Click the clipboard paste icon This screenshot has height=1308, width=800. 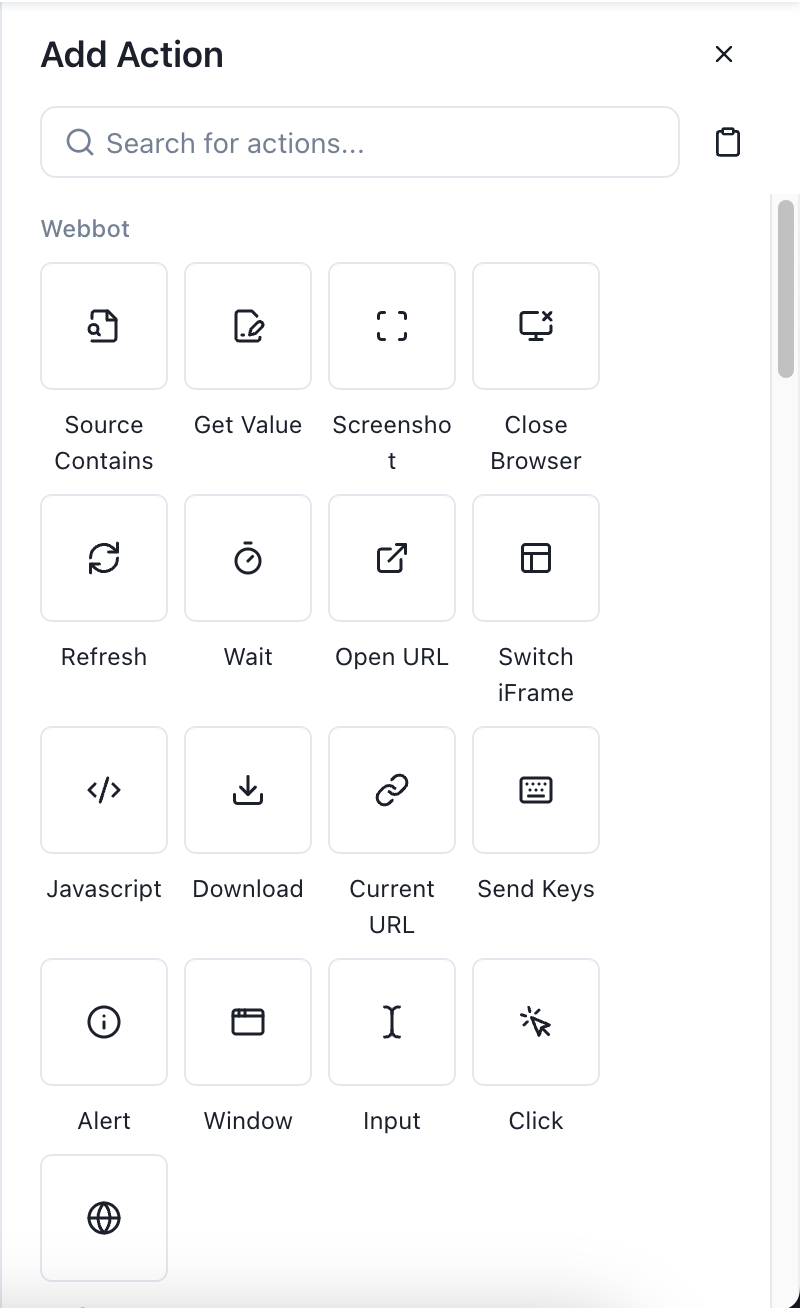727,142
